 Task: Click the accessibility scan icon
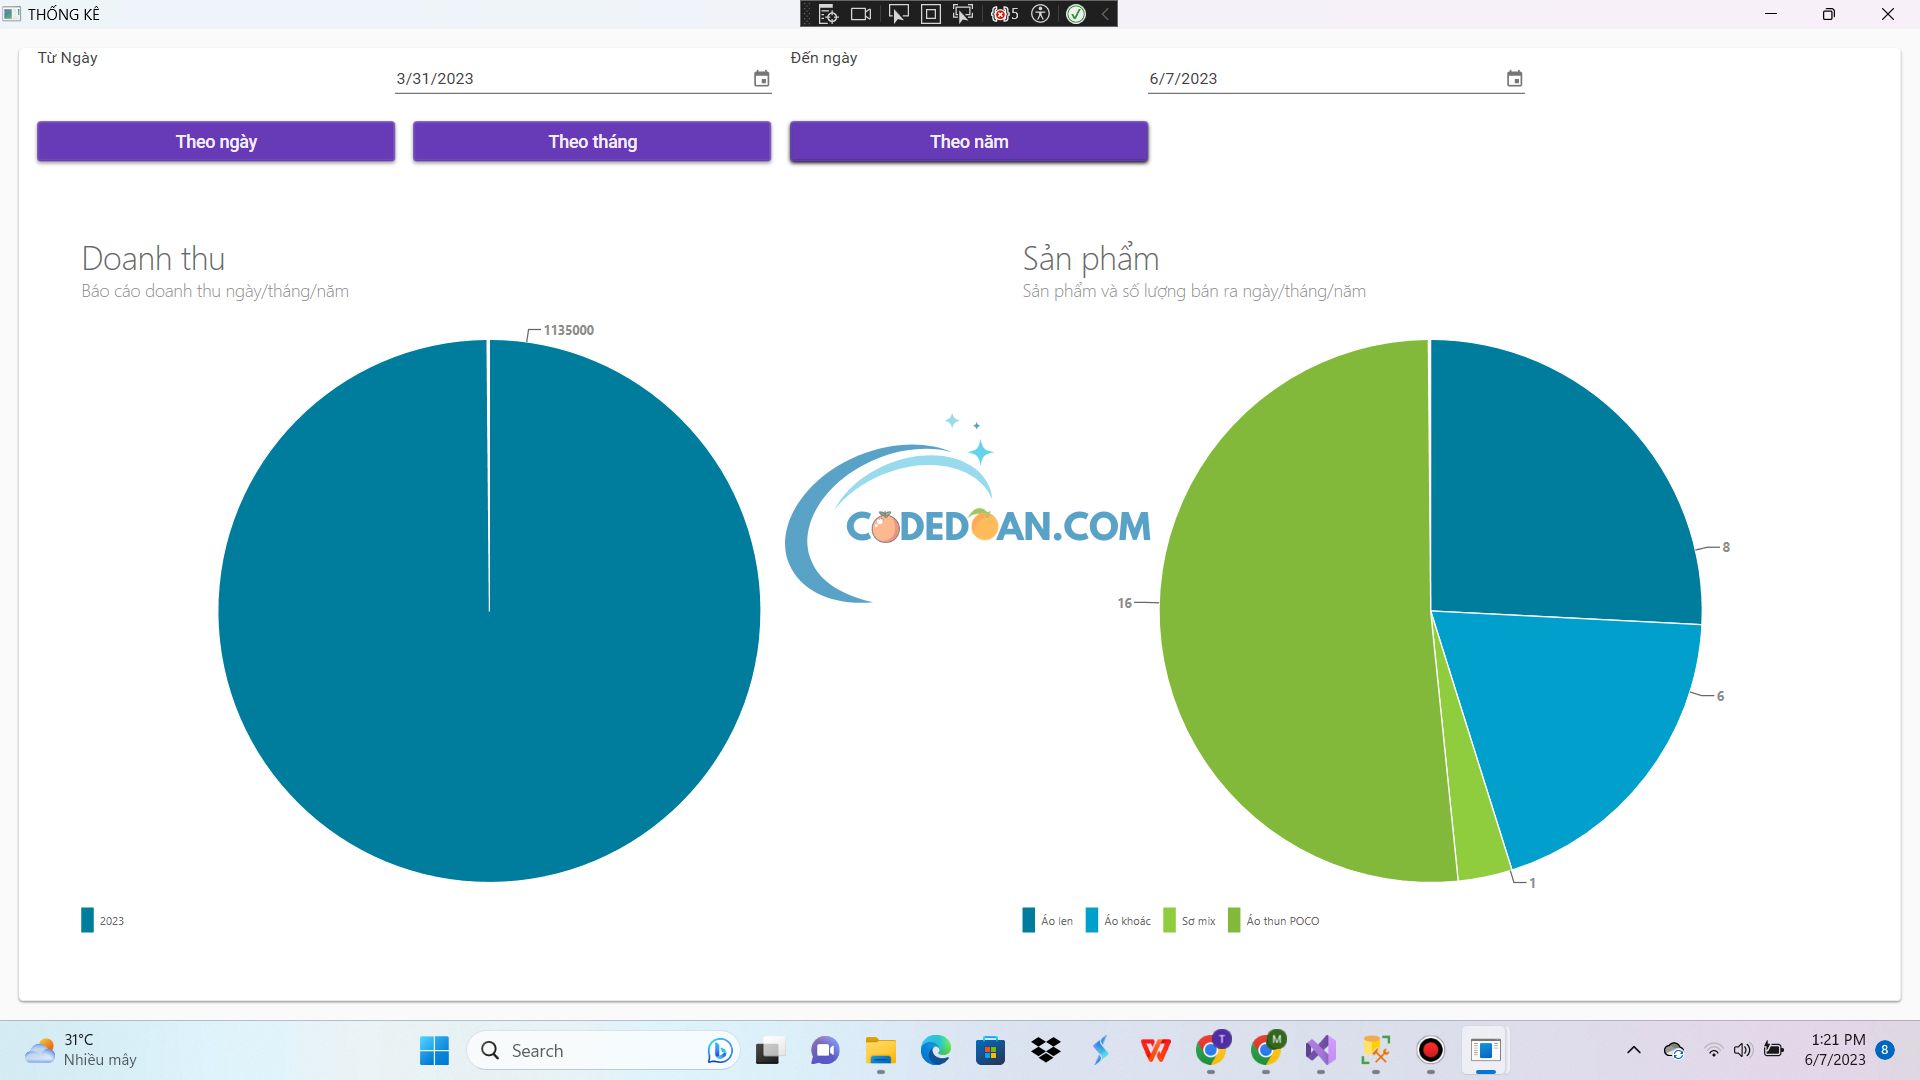[x=1041, y=14]
